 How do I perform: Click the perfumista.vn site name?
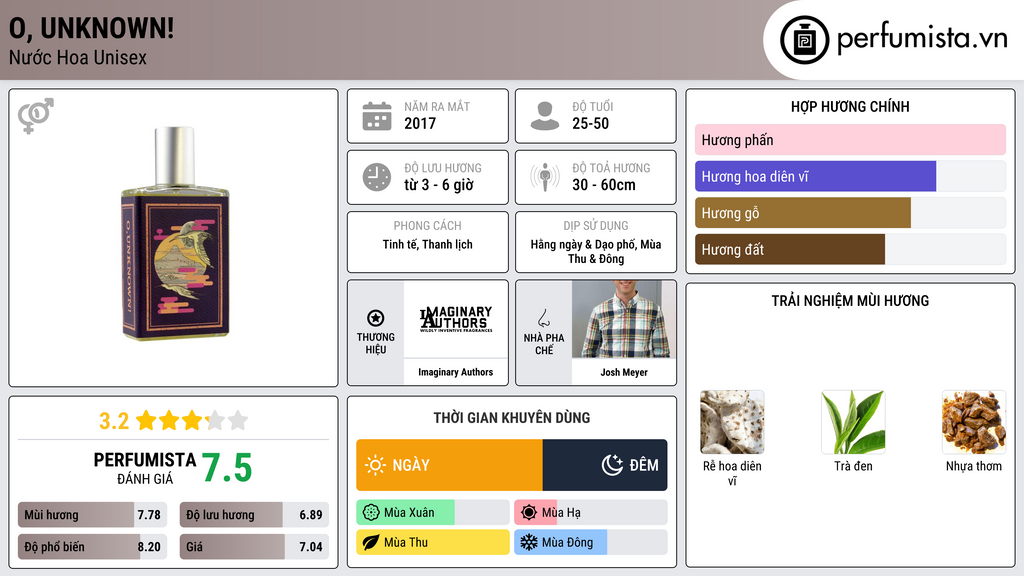point(921,39)
